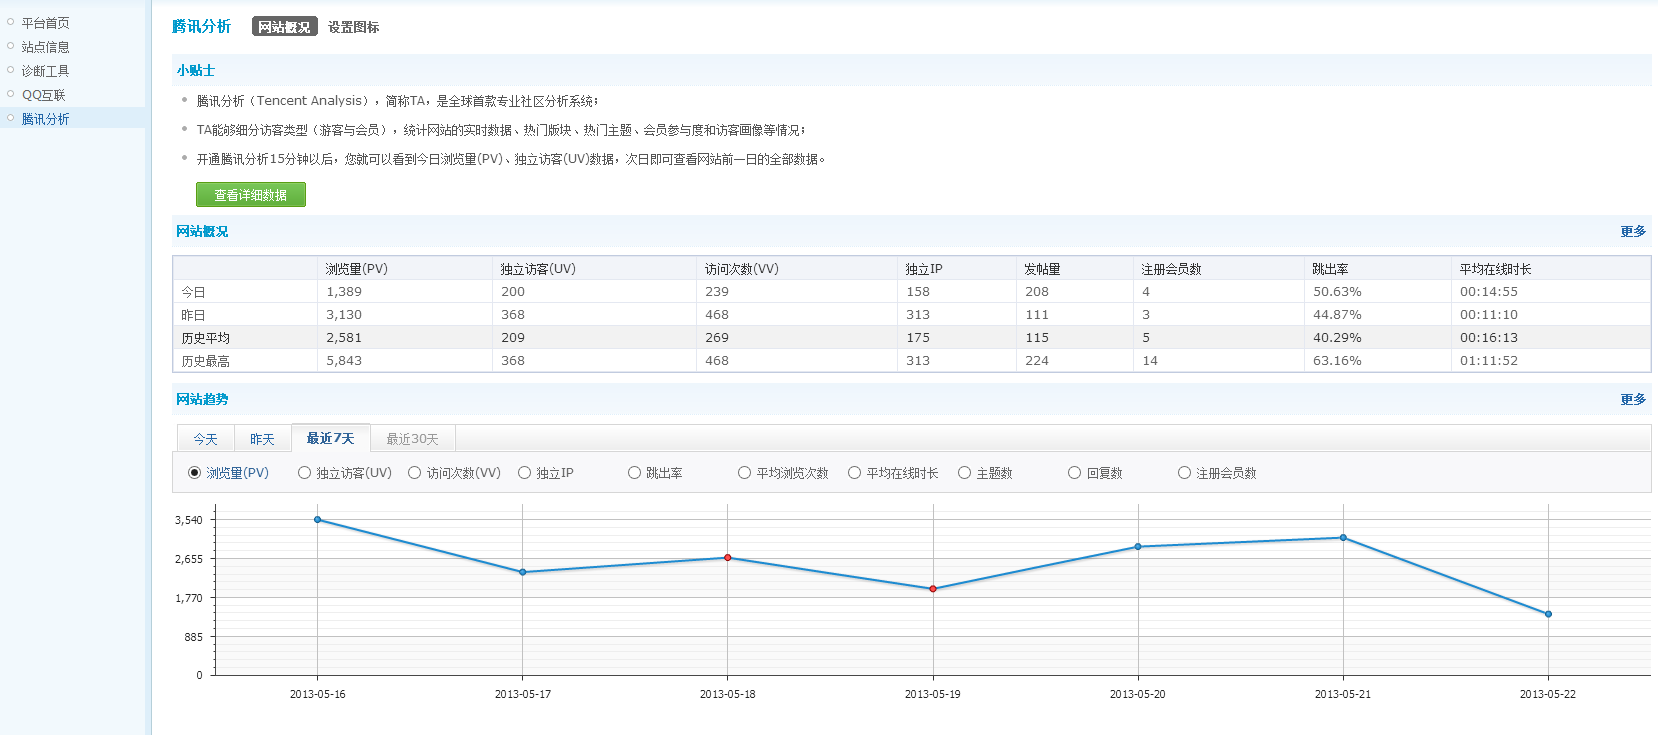The image size is (1658, 735).
Task: Open 平台首页 in the sidebar
Action: [x=45, y=23]
